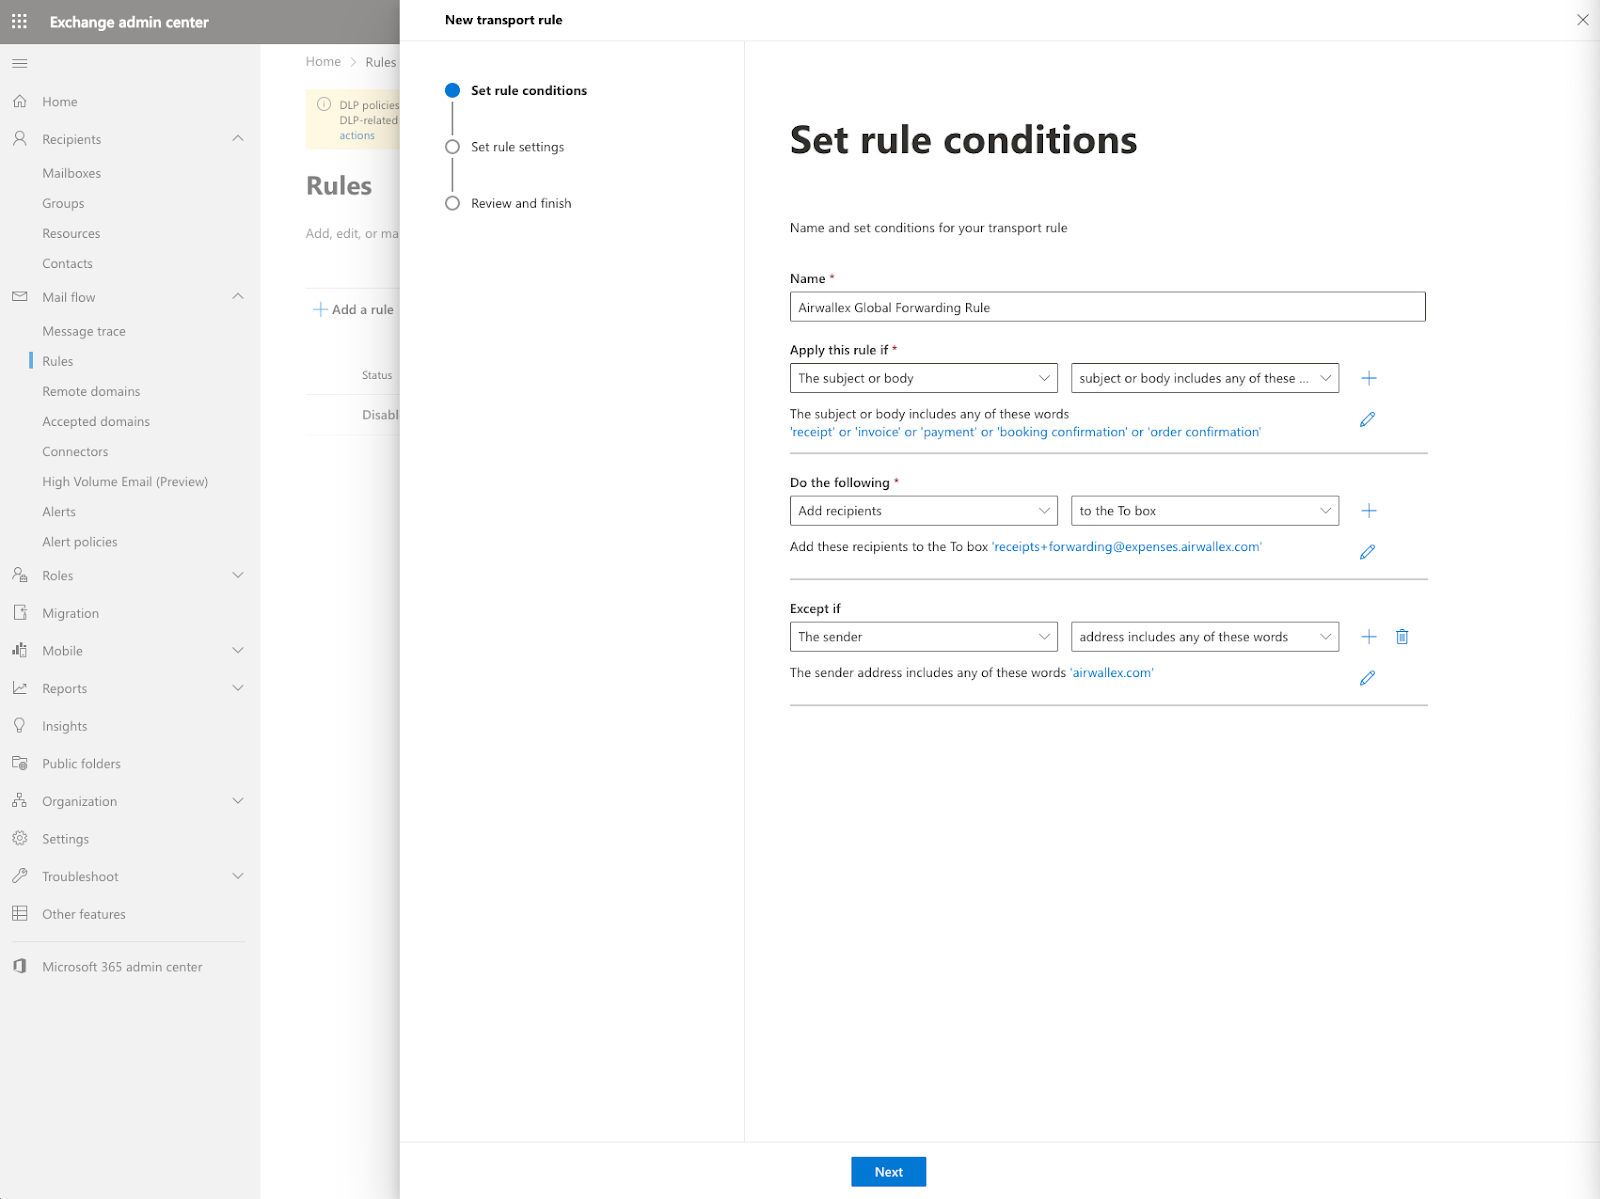Open the receipts forwarding email address link
The width and height of the screenshot is (1600, 1199).
click(1126, 547)
